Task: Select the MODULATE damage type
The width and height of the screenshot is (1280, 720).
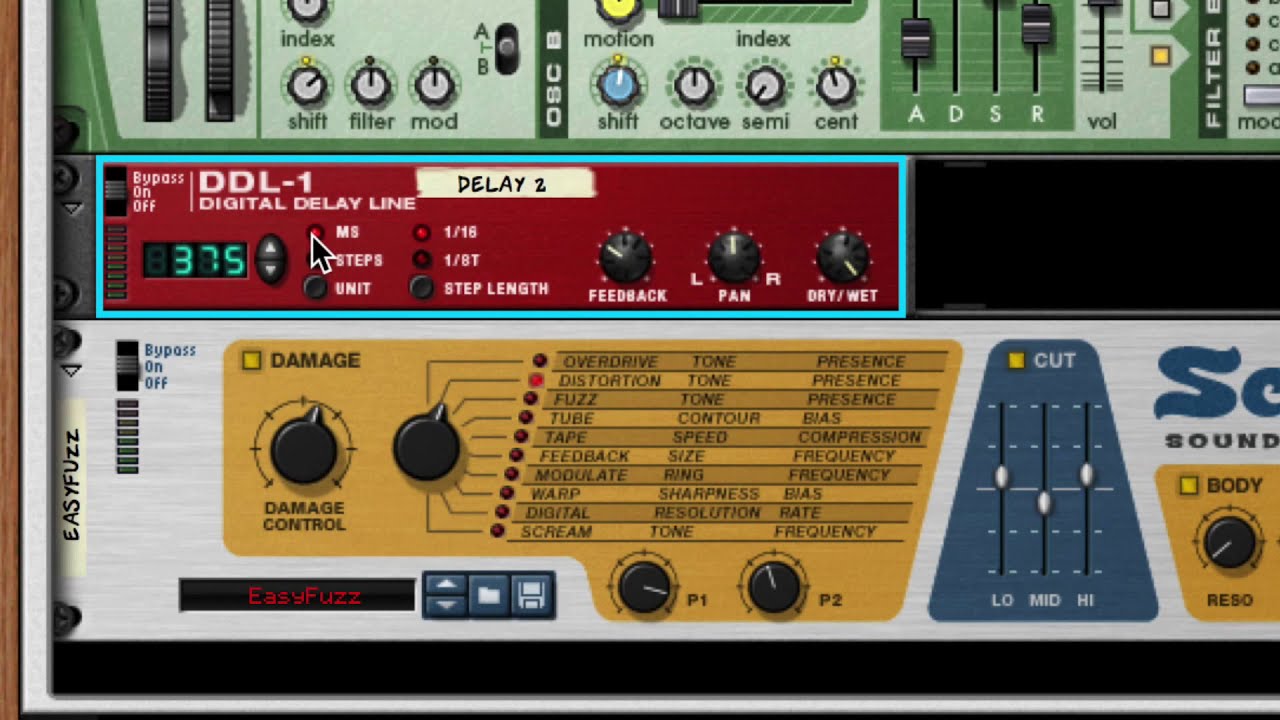Action: tap(512, 474)
